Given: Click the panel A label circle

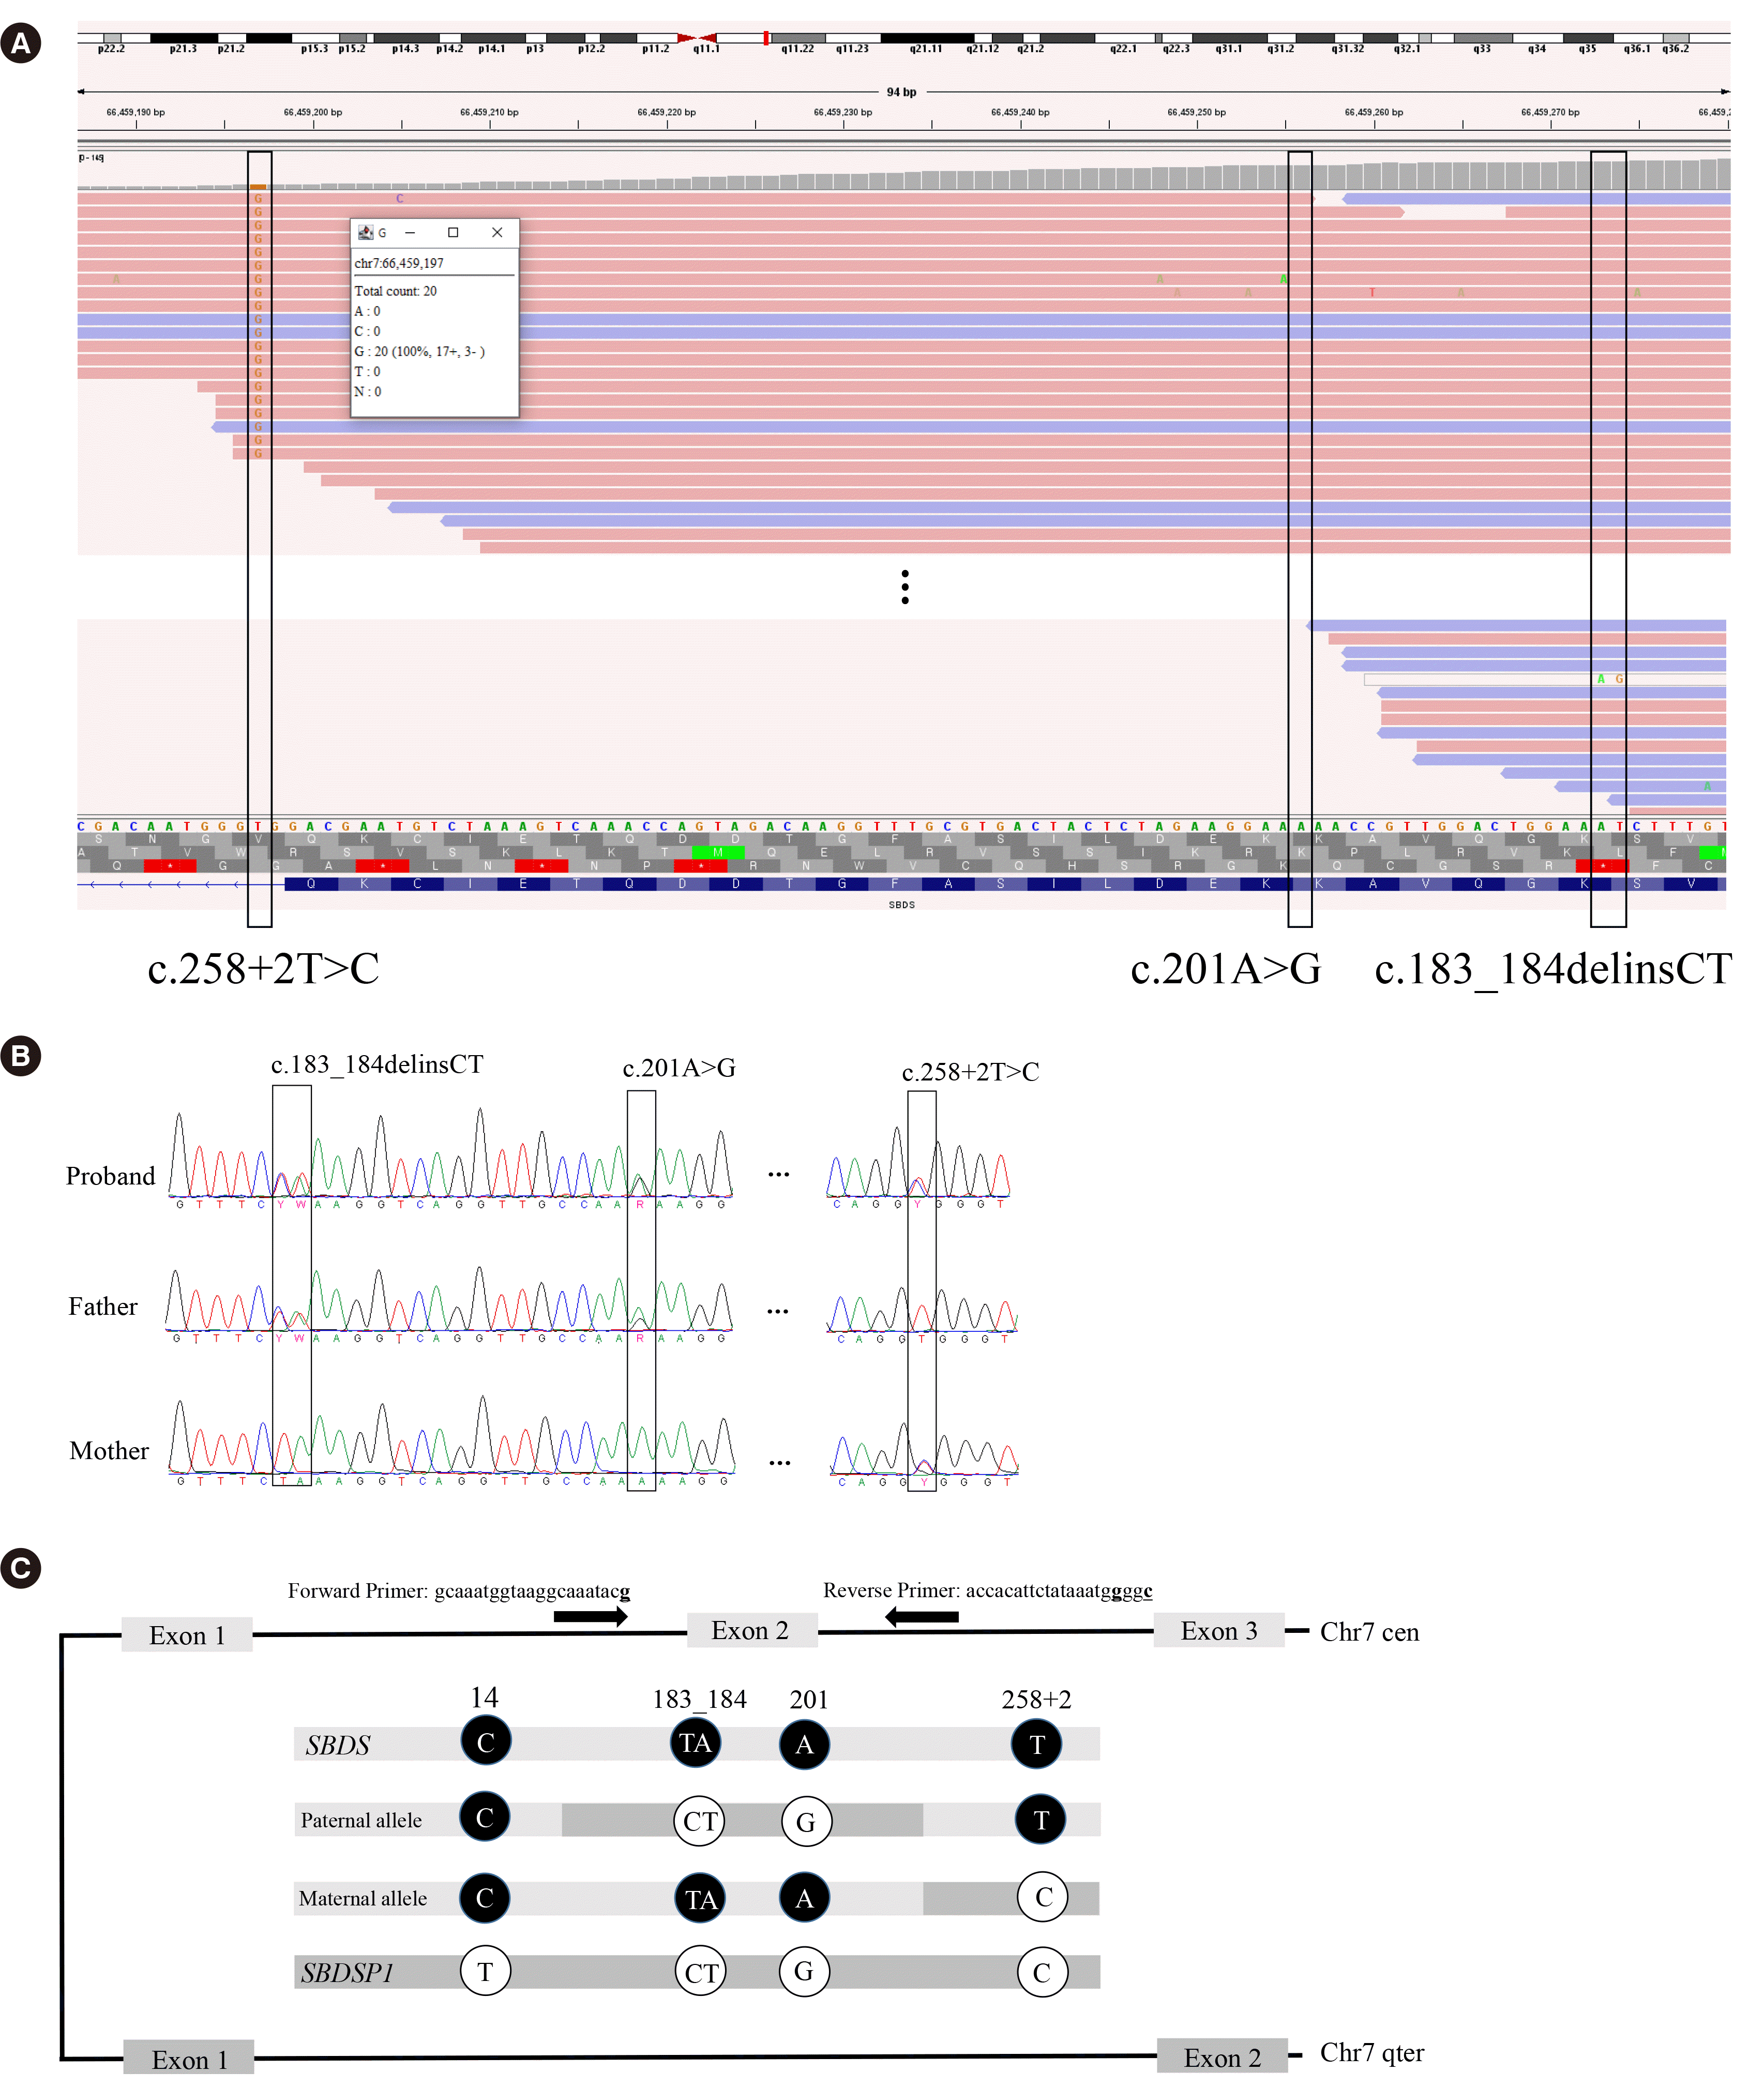Looking at the screenshot, I should tap(20, 43).
